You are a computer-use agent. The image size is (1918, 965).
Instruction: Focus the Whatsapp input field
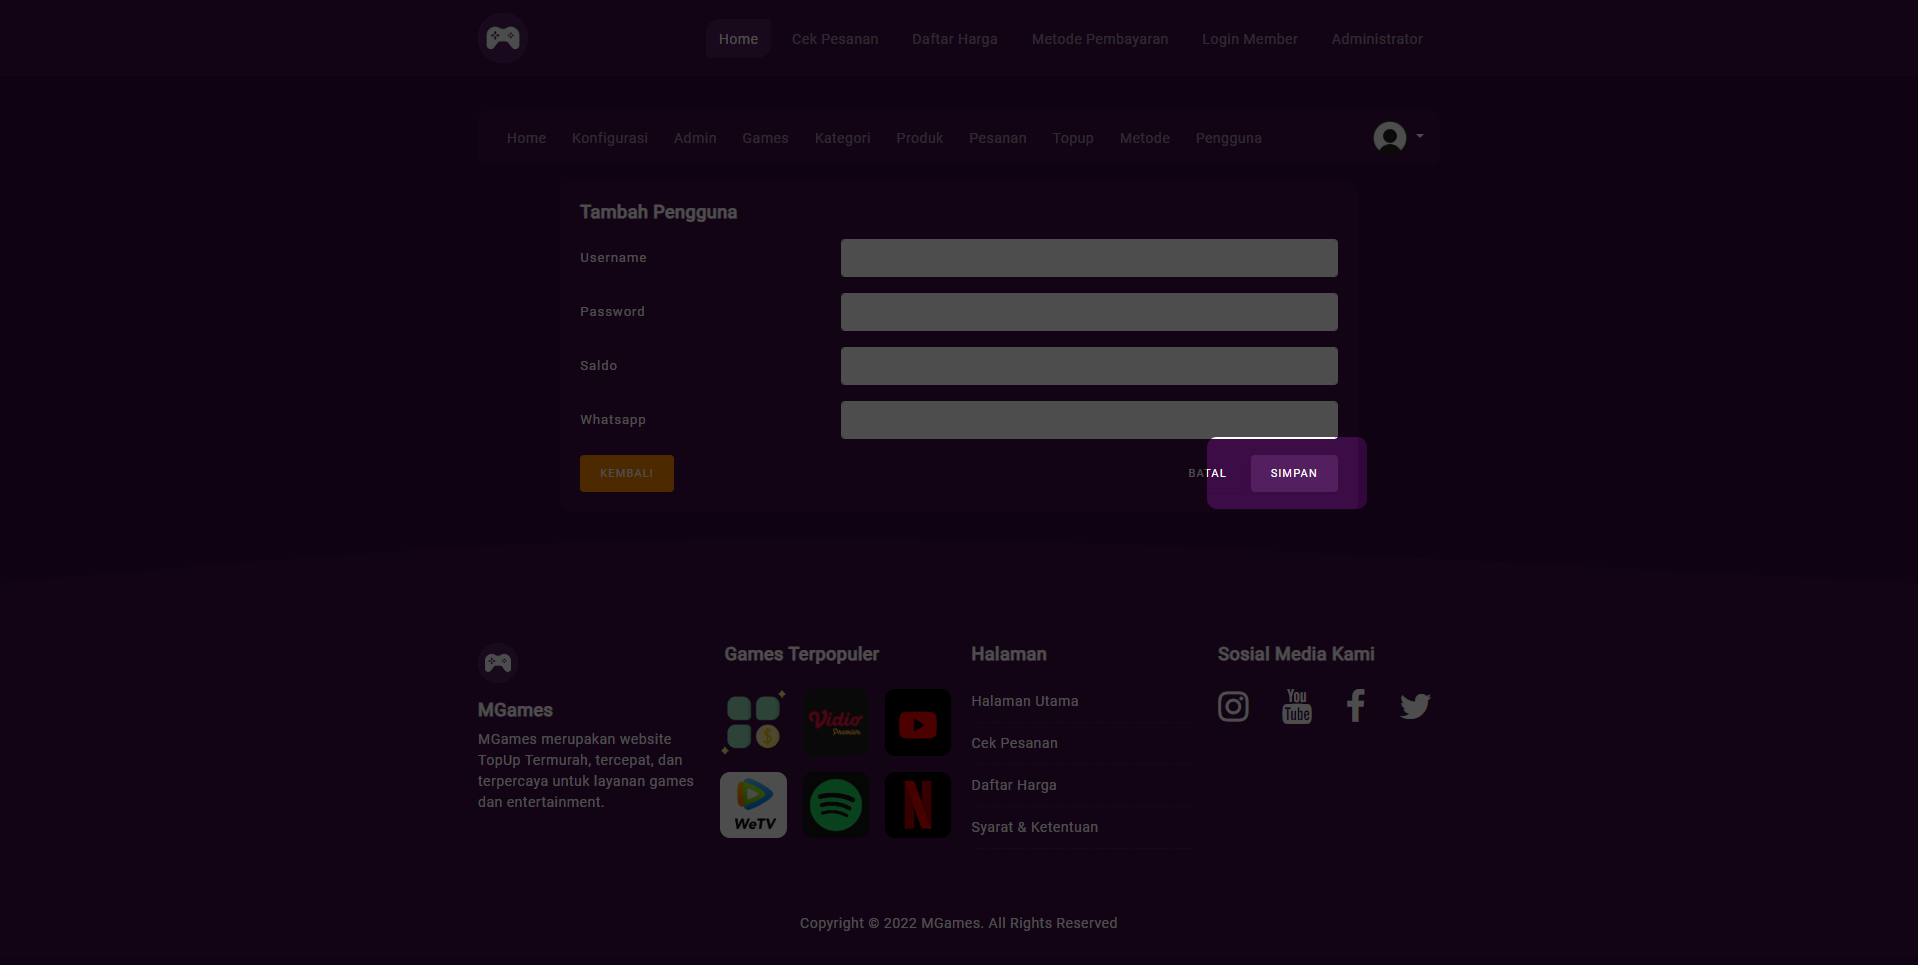coord(1089,420)
